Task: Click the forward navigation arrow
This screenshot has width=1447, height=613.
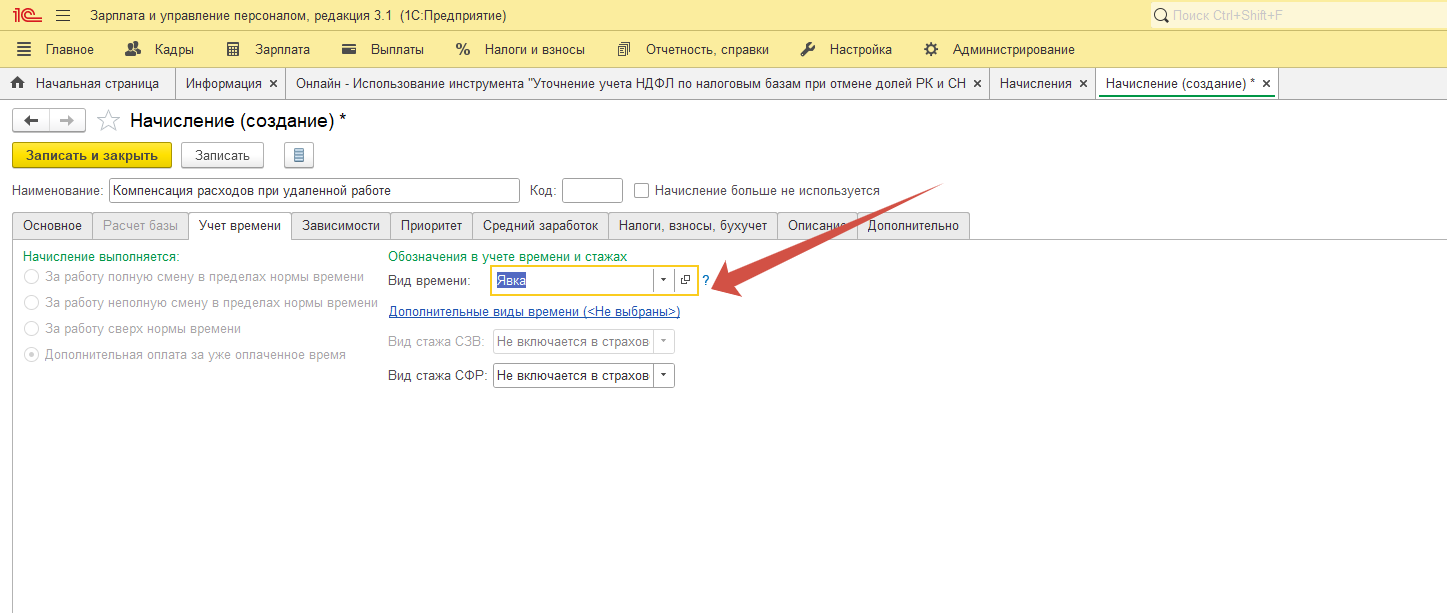Action: click(66, 121)
